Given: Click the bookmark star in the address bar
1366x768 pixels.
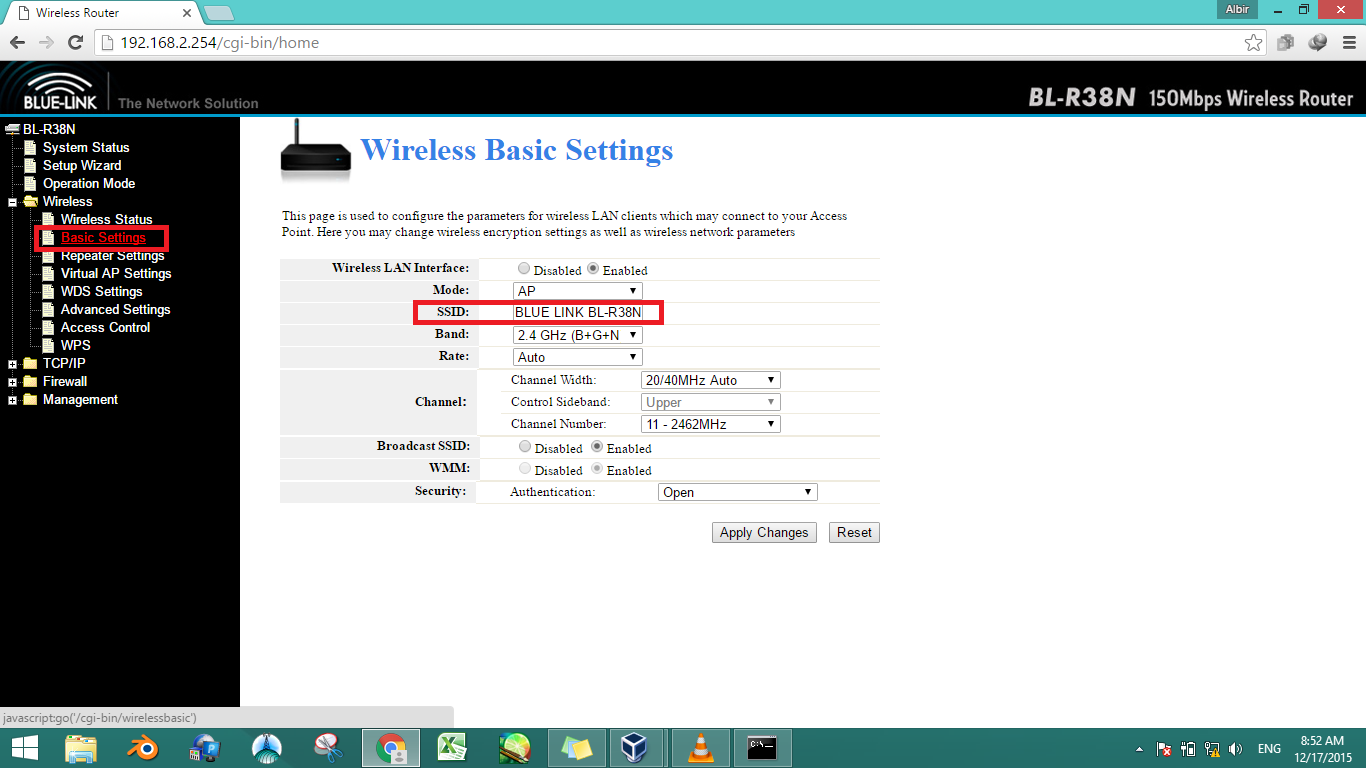Looking at the screenshot, I should pos(1253,43).
